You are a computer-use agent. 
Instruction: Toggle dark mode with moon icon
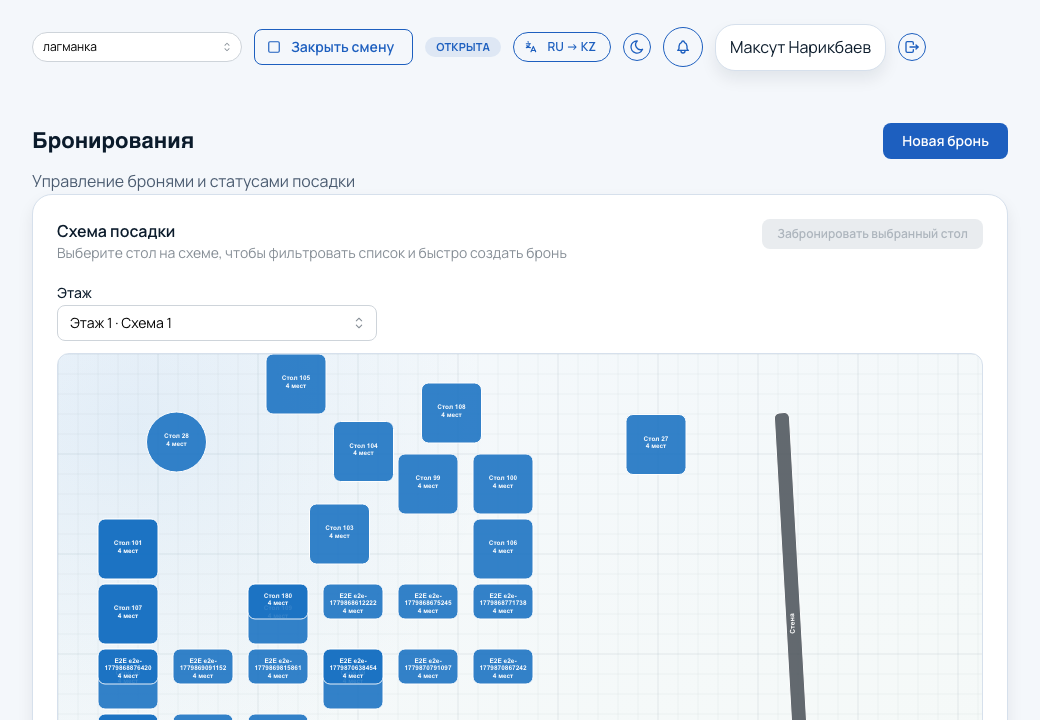(637, 47)
